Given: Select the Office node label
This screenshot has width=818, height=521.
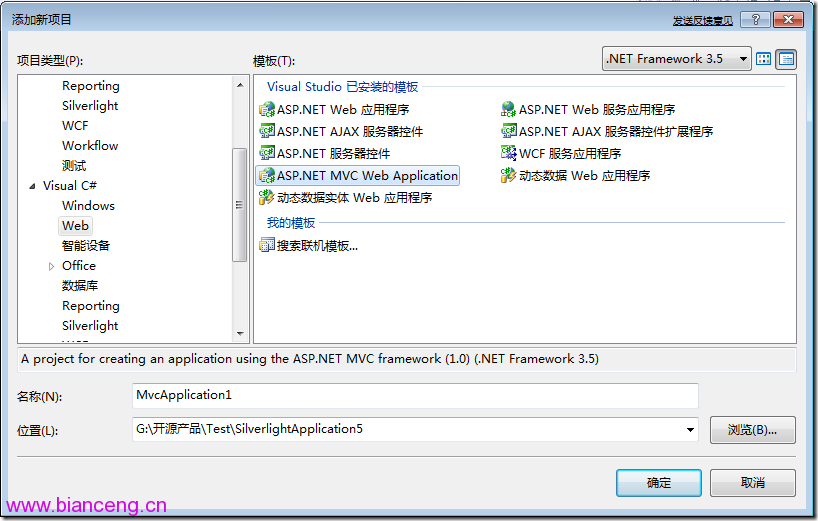Looking at the screenshot, I should tap(79, 265).
